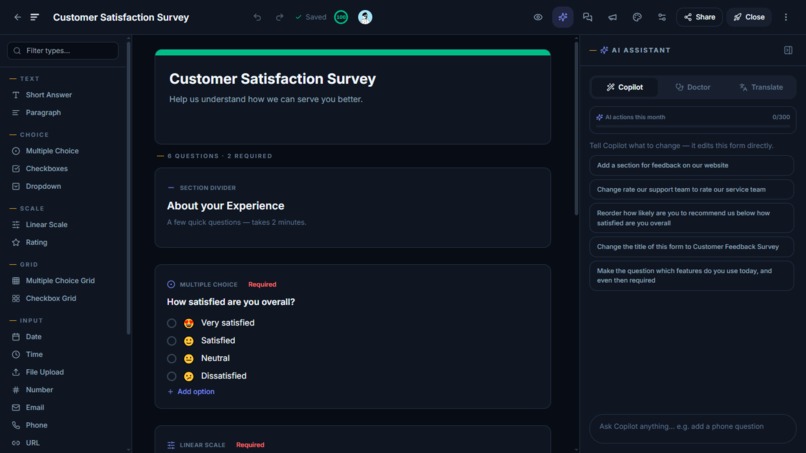
Task: Click the Close button with rocket icon
Action: 749,17
